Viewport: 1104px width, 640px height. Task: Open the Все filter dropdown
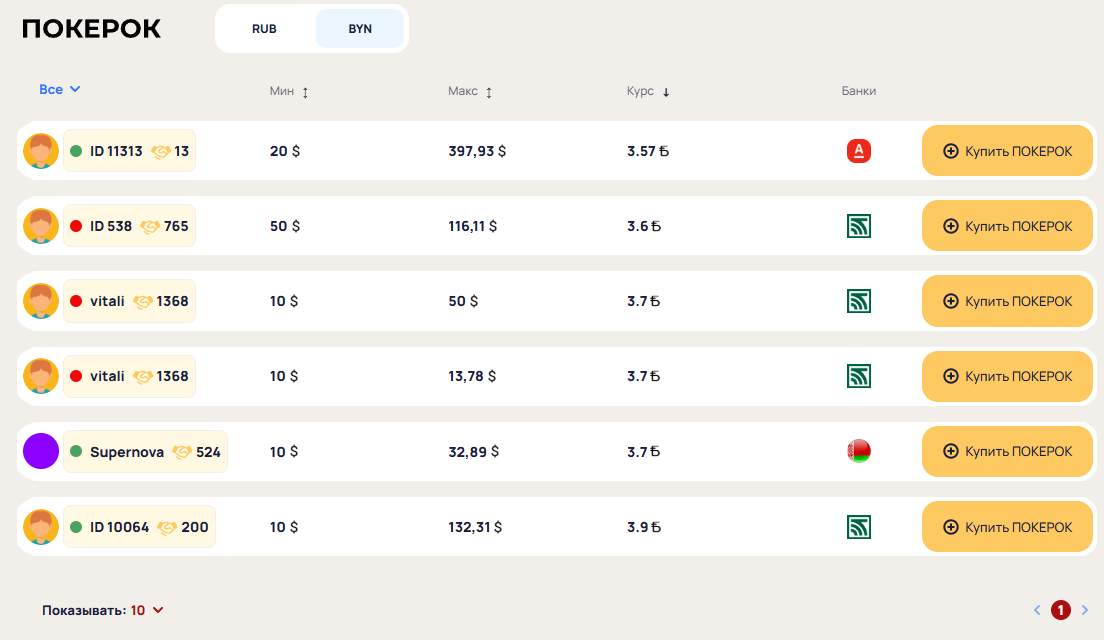60,90
